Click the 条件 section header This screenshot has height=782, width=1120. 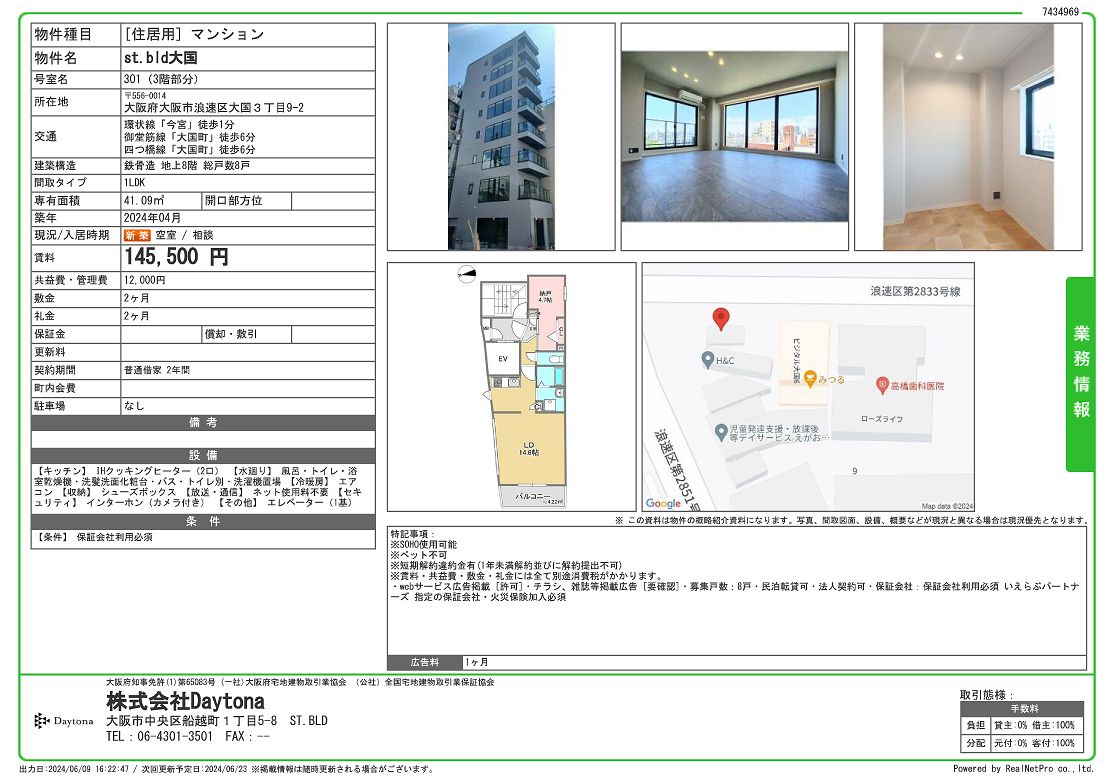pos(203,521)
